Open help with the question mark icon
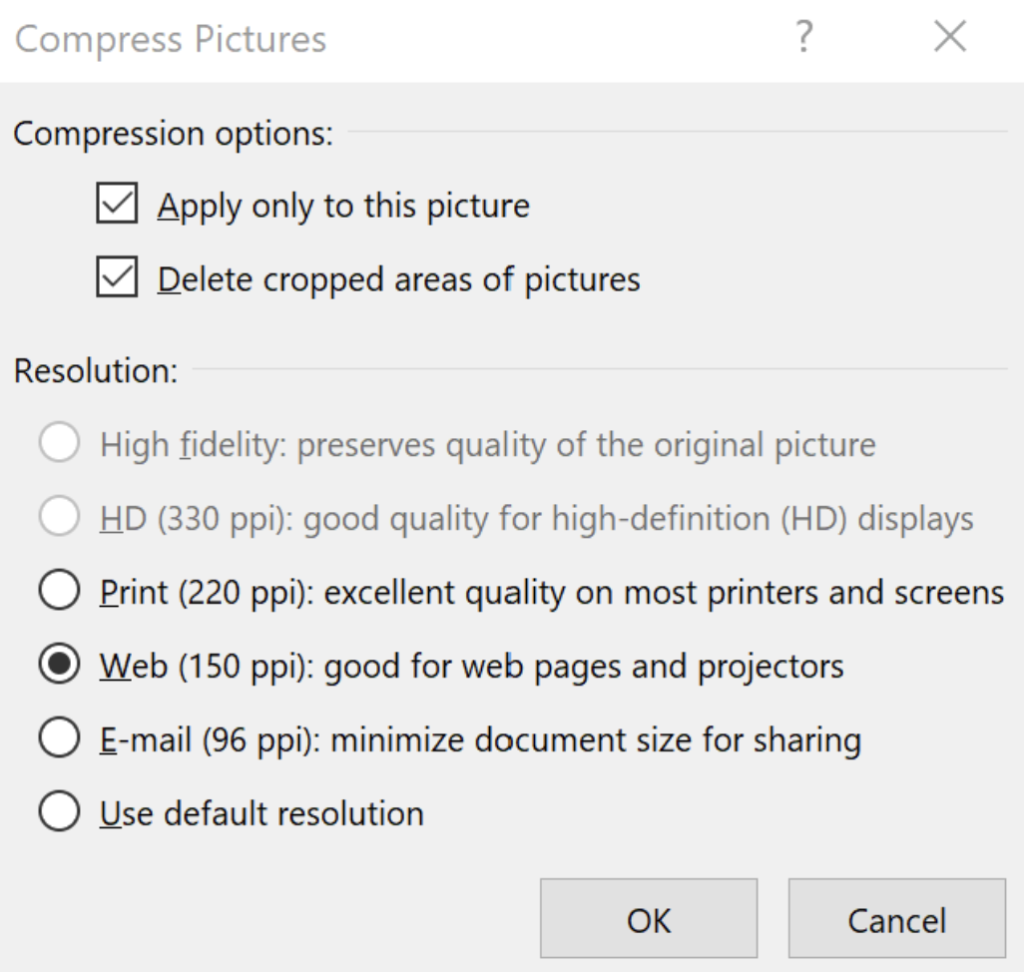 805,37
